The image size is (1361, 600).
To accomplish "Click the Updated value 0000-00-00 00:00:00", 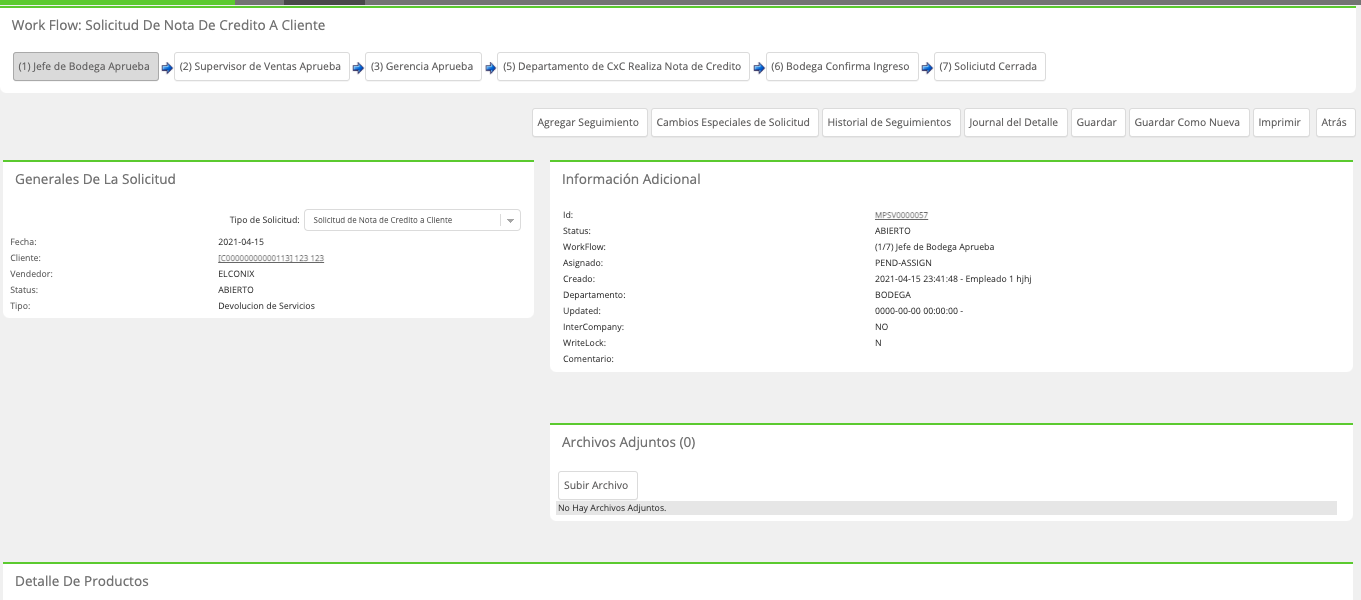I will pyautogui.click(x=919, y=311).
